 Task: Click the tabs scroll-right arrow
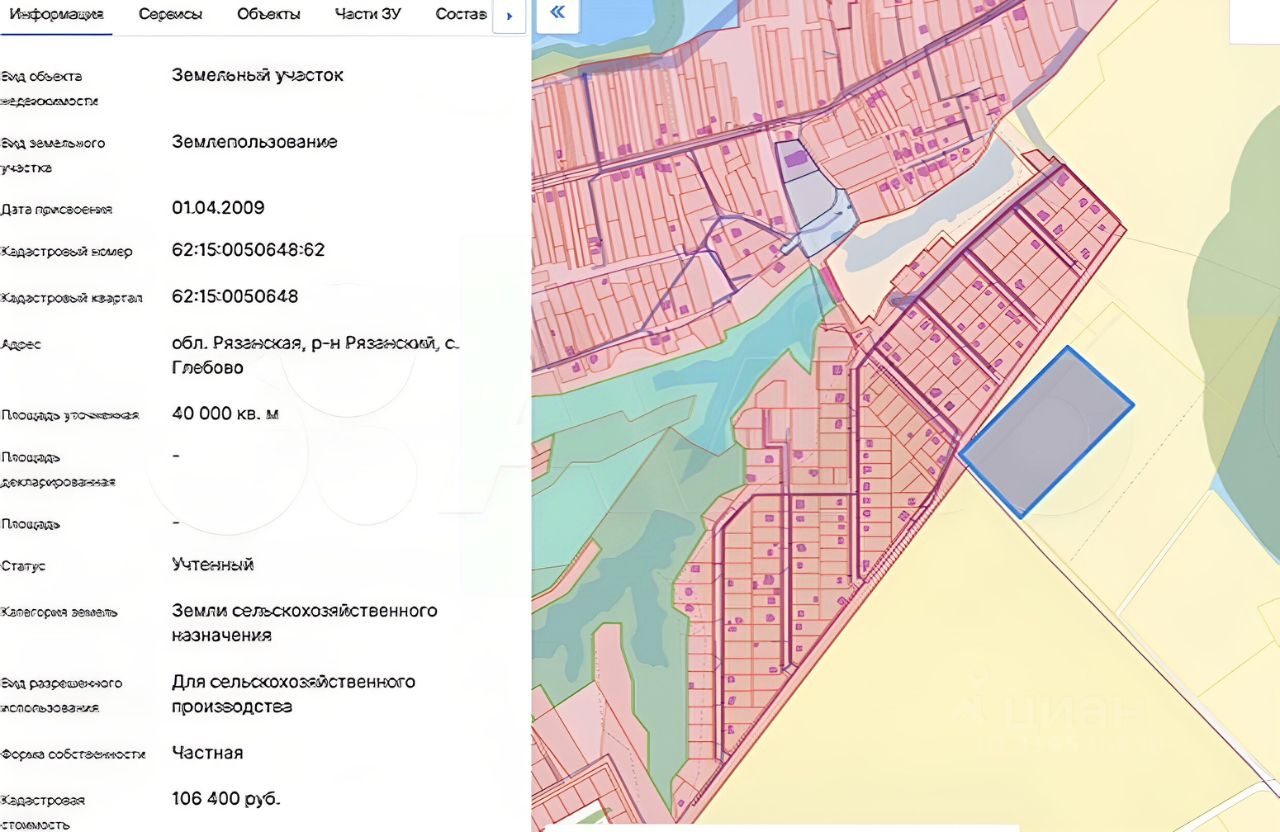510,16
